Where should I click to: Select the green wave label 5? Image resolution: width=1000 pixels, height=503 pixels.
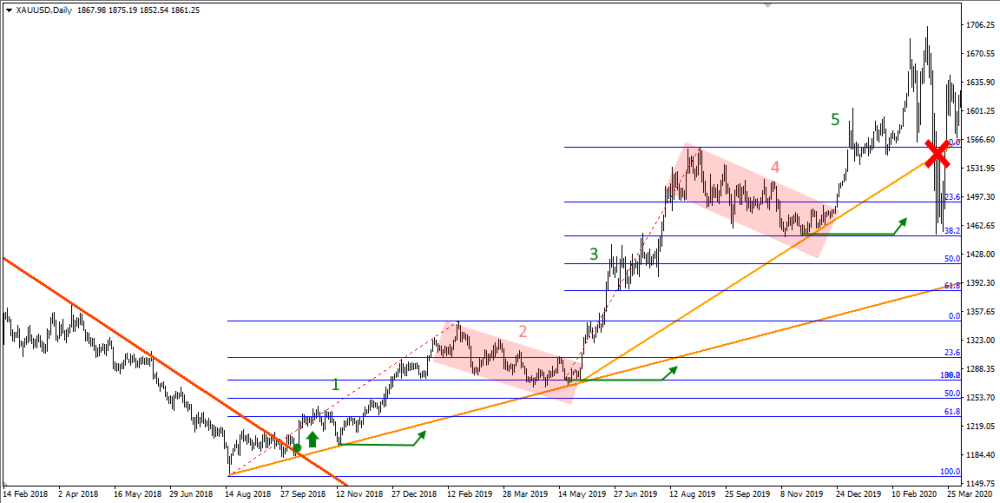(x=835, y=120)
